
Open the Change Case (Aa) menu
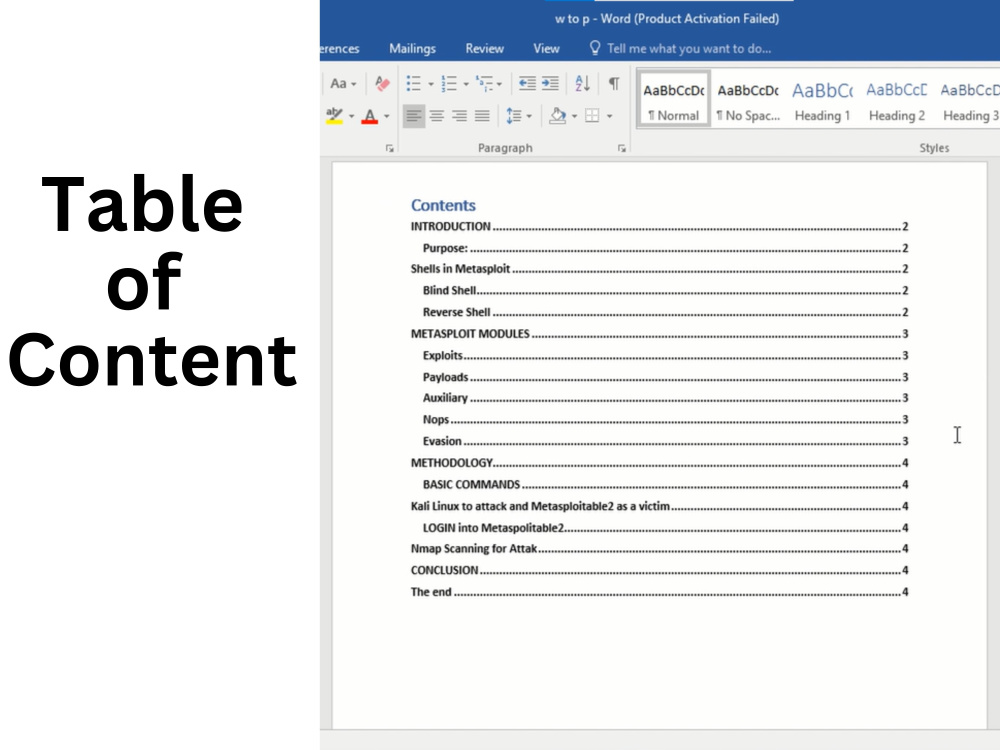(x=343, y=84)
